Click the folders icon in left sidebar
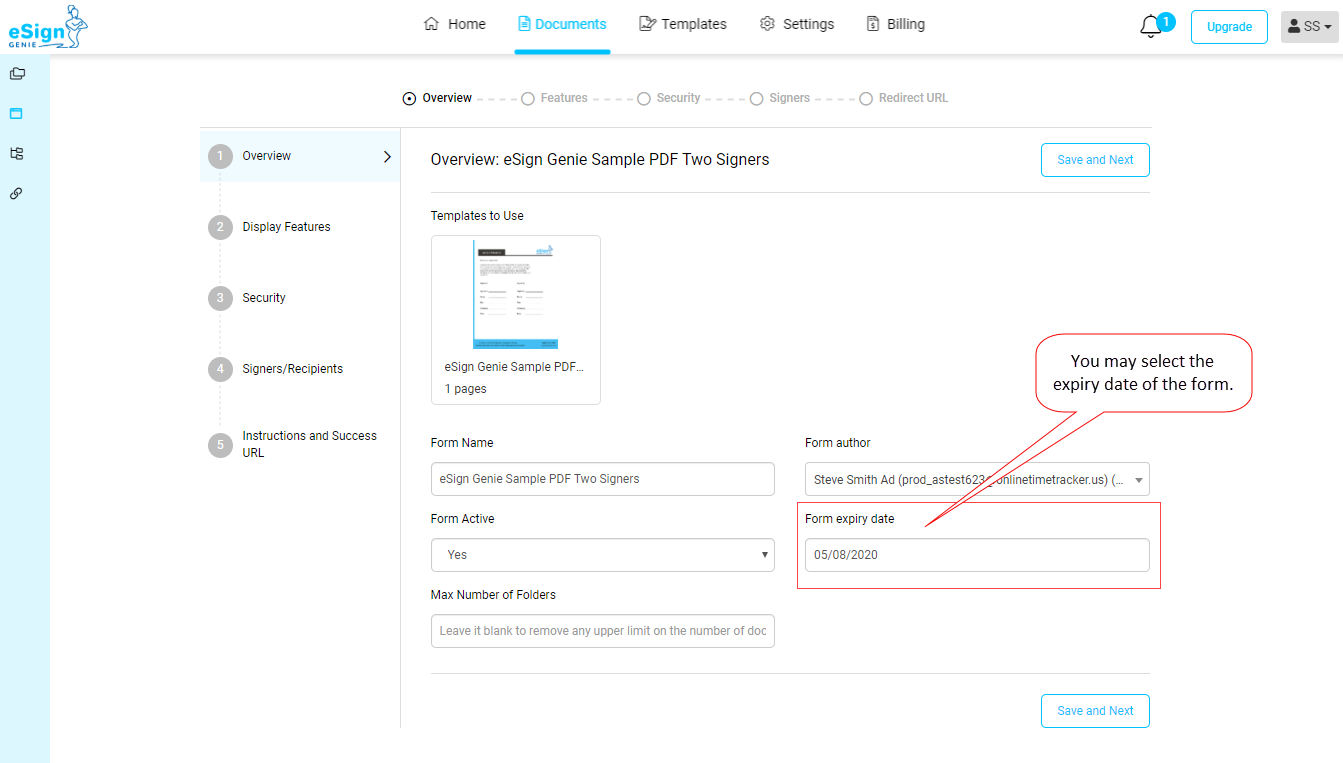This screenshot has width=1343, height=763. [x=17, y=73]
